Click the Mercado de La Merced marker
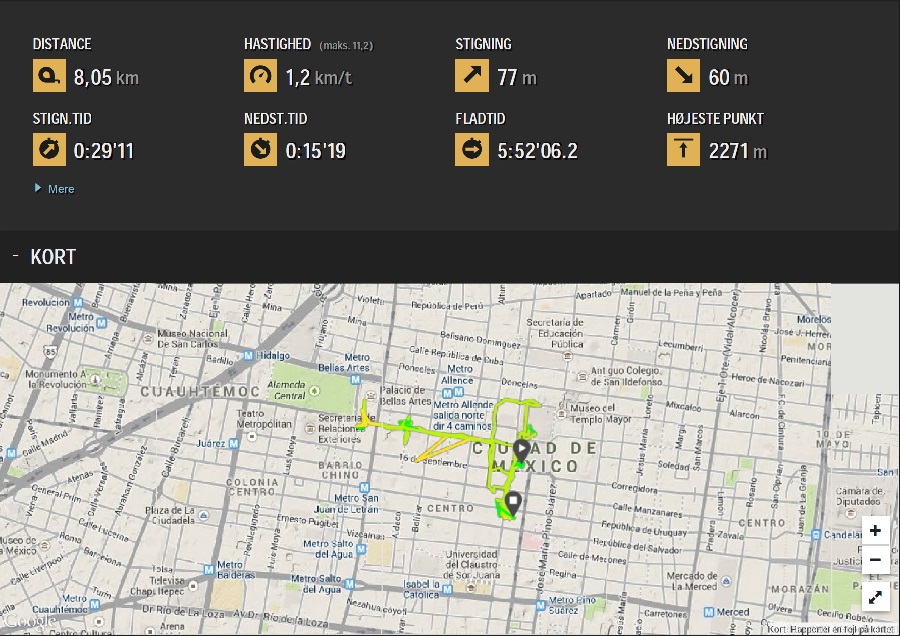The width and height of the screenshot is (900, 636). 726,581
